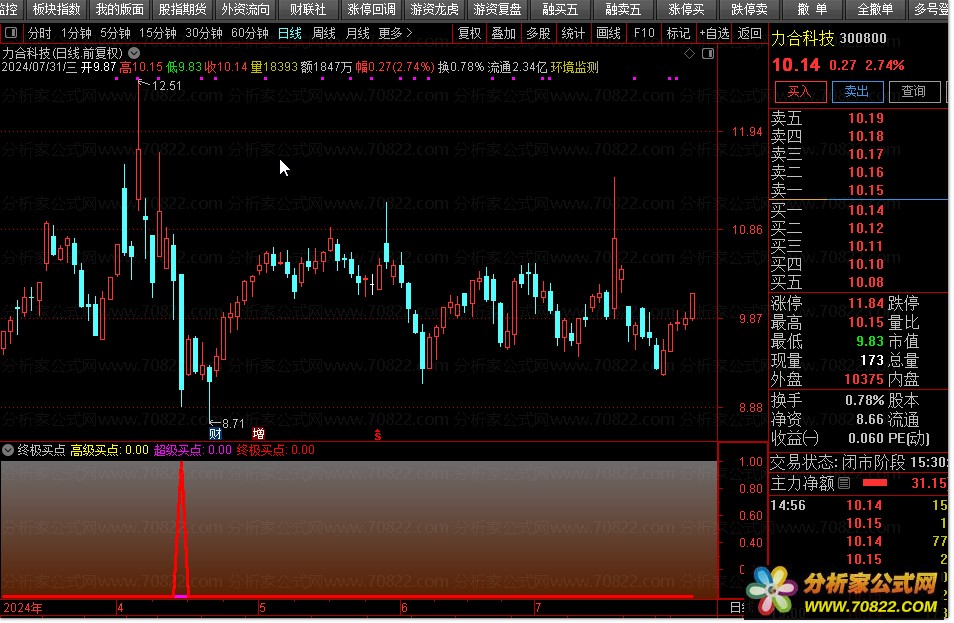Open 统计 statistics tool

(573, 33)
